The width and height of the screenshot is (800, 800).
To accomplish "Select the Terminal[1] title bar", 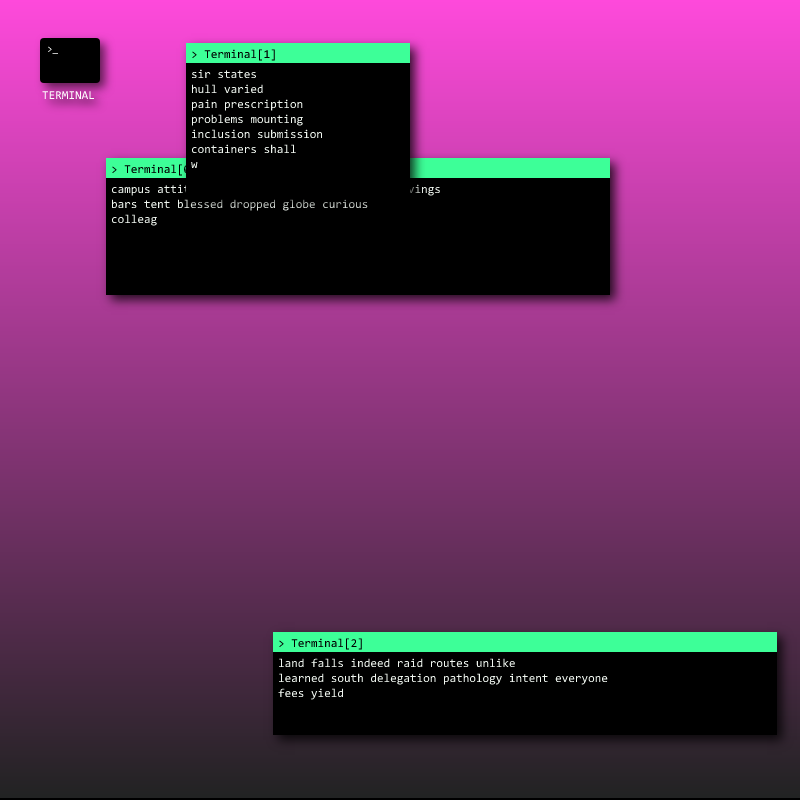I will [x=298, y=54].
